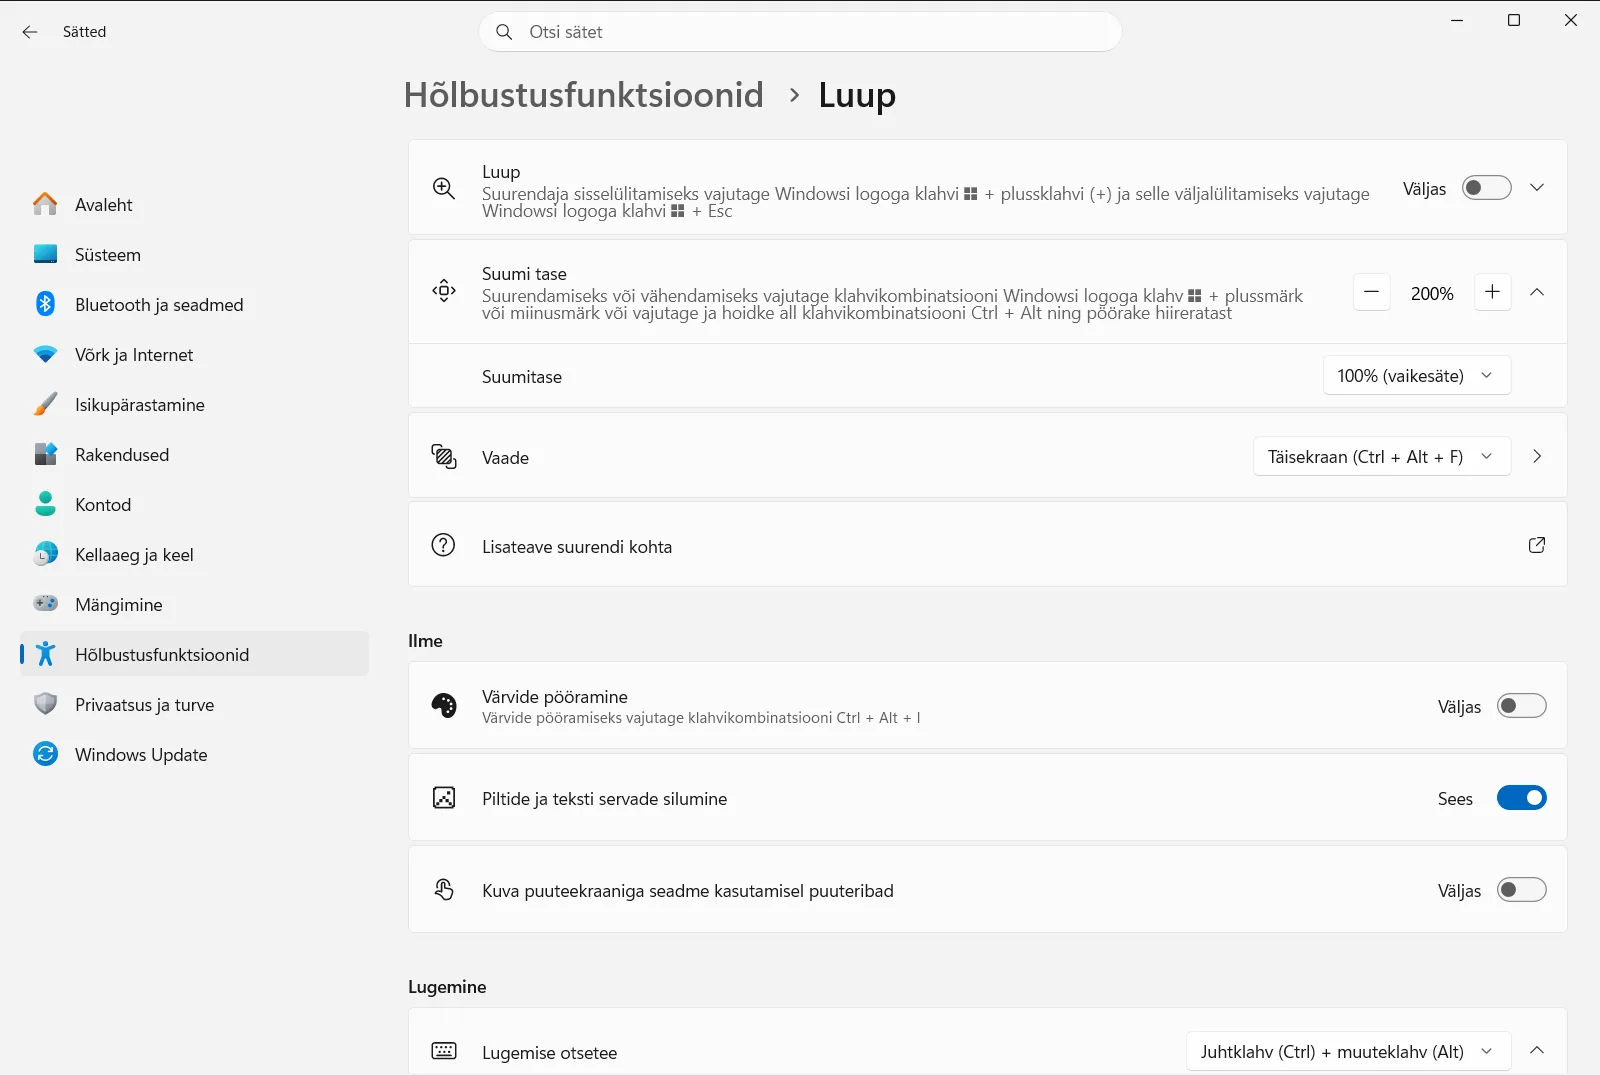Open the Suumitase 100% dropdown

(1417, 375)
